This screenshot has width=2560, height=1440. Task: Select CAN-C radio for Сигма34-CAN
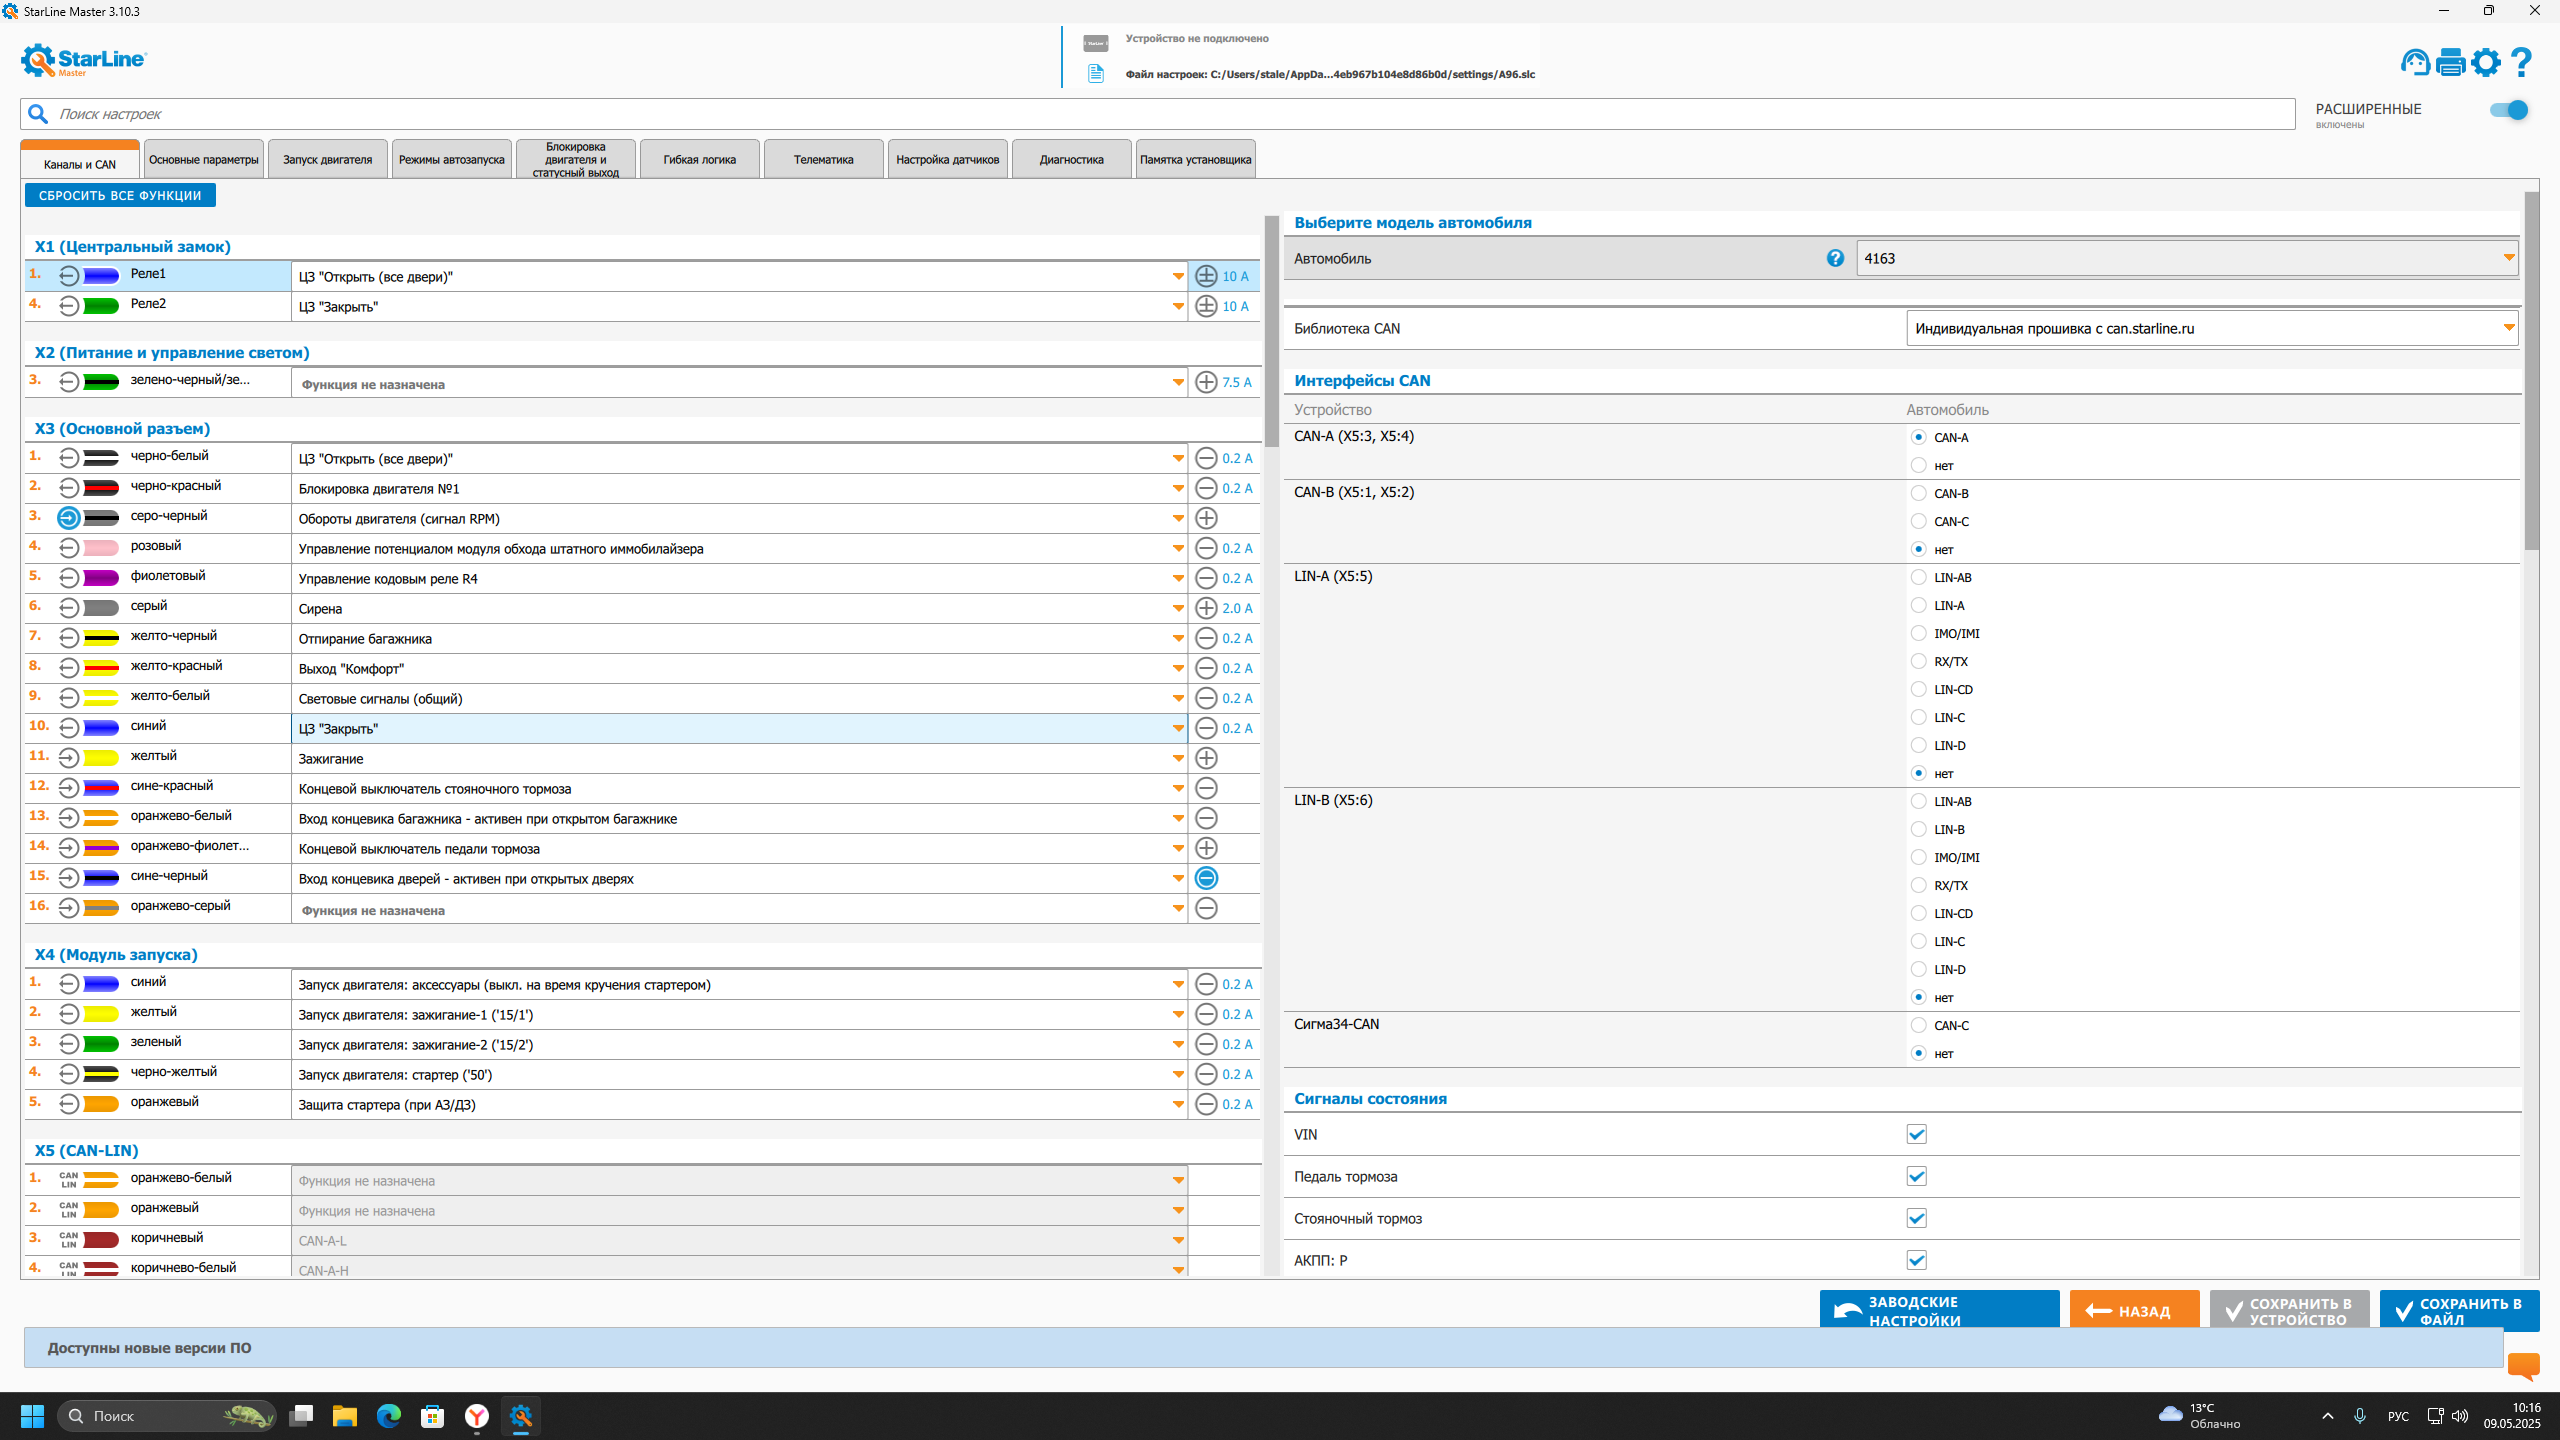[1918, 1025]
